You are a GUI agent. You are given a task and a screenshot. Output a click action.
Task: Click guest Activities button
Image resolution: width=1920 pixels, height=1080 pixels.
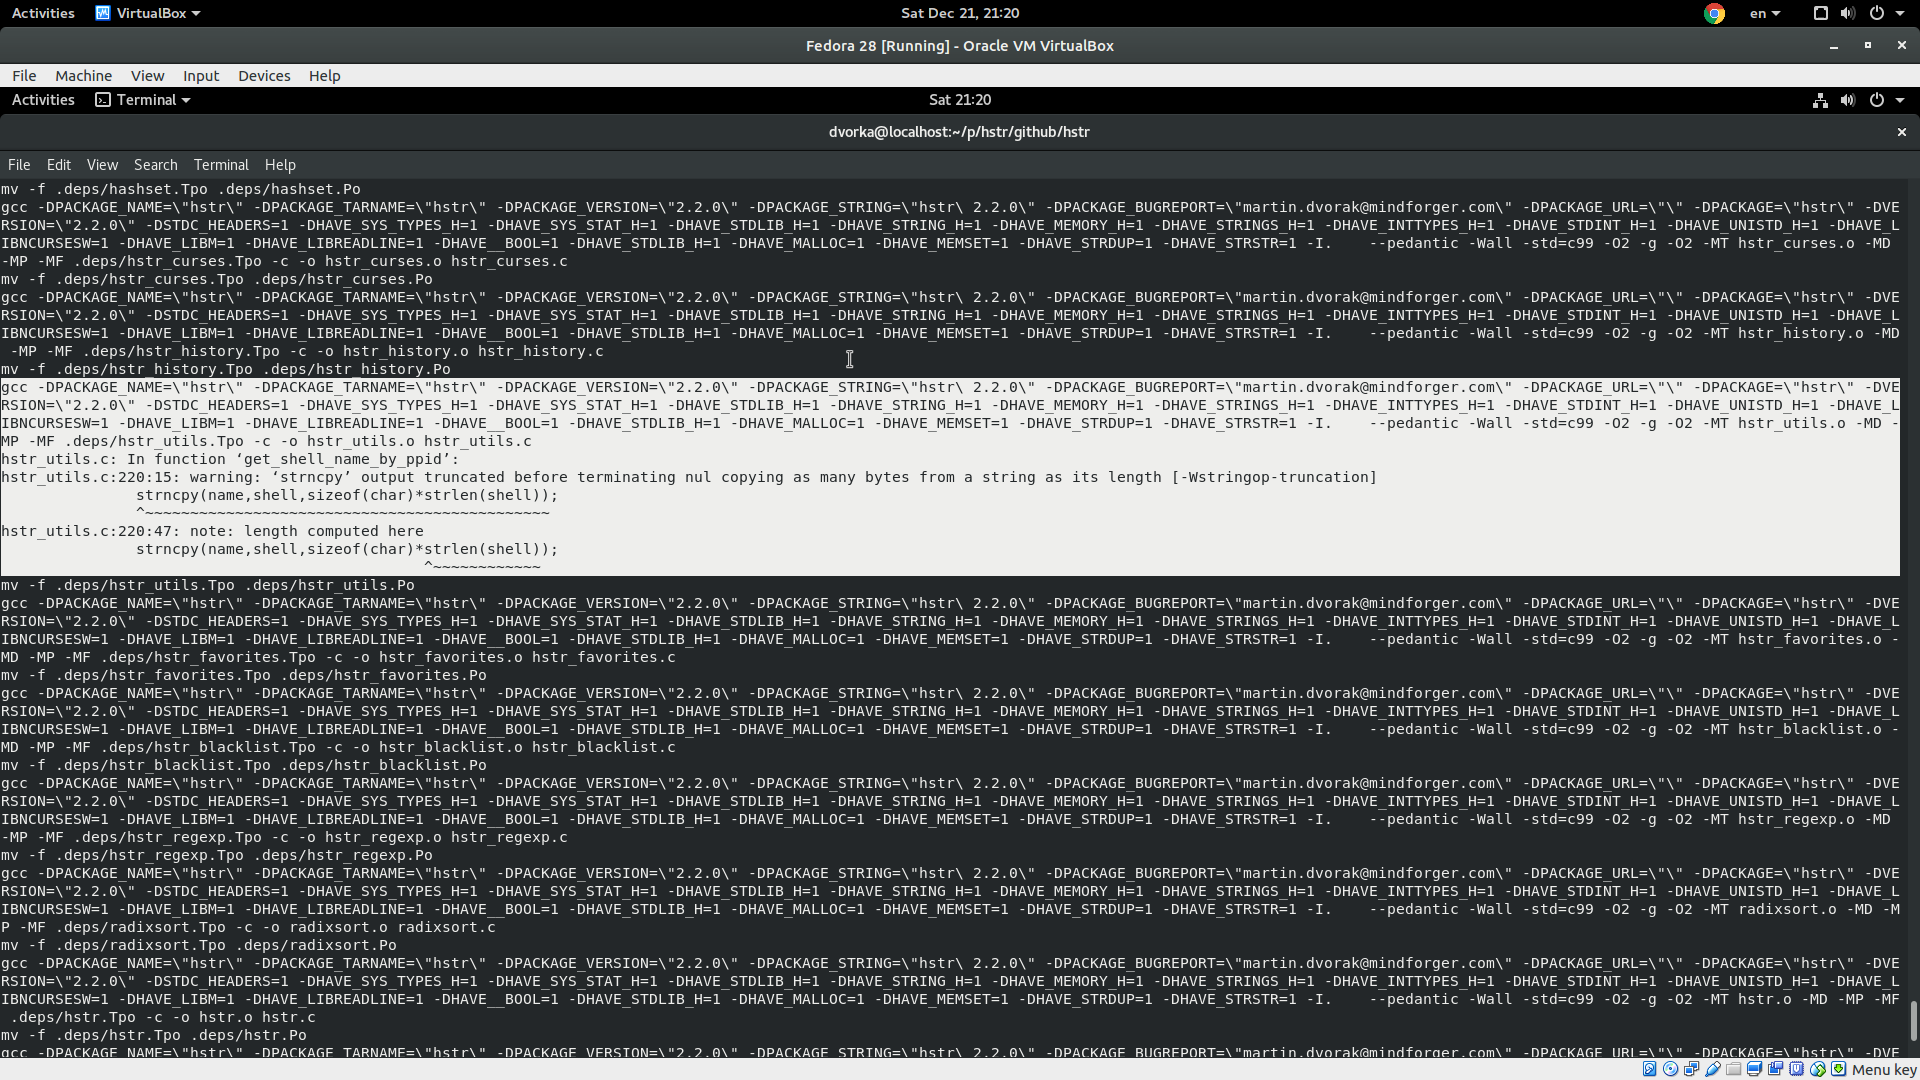tap(43, 100)
